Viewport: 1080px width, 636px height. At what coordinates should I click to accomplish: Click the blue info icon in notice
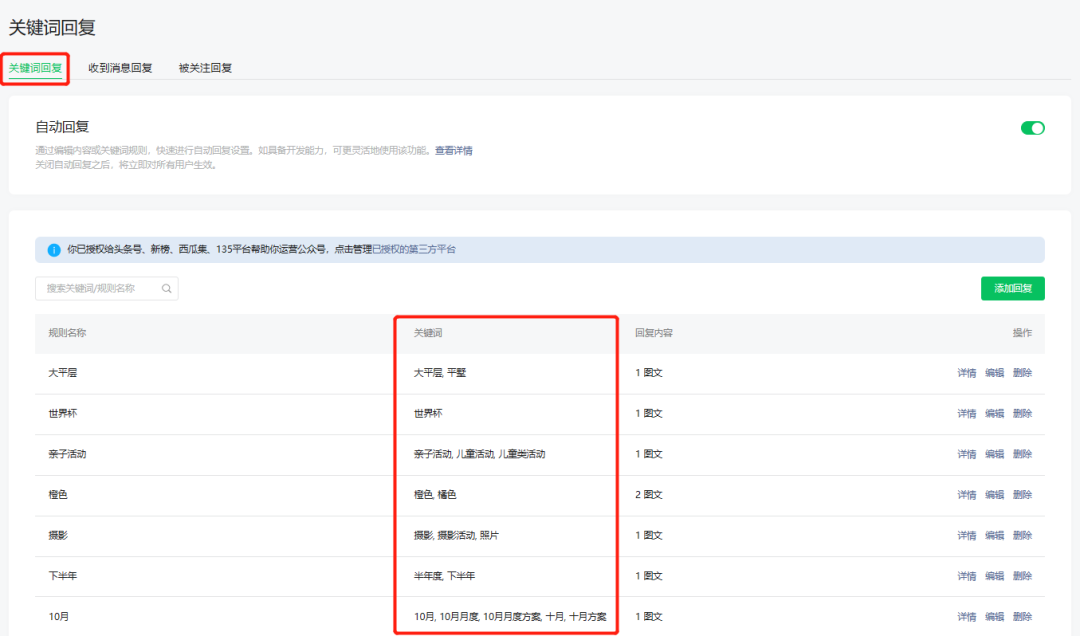54,250
